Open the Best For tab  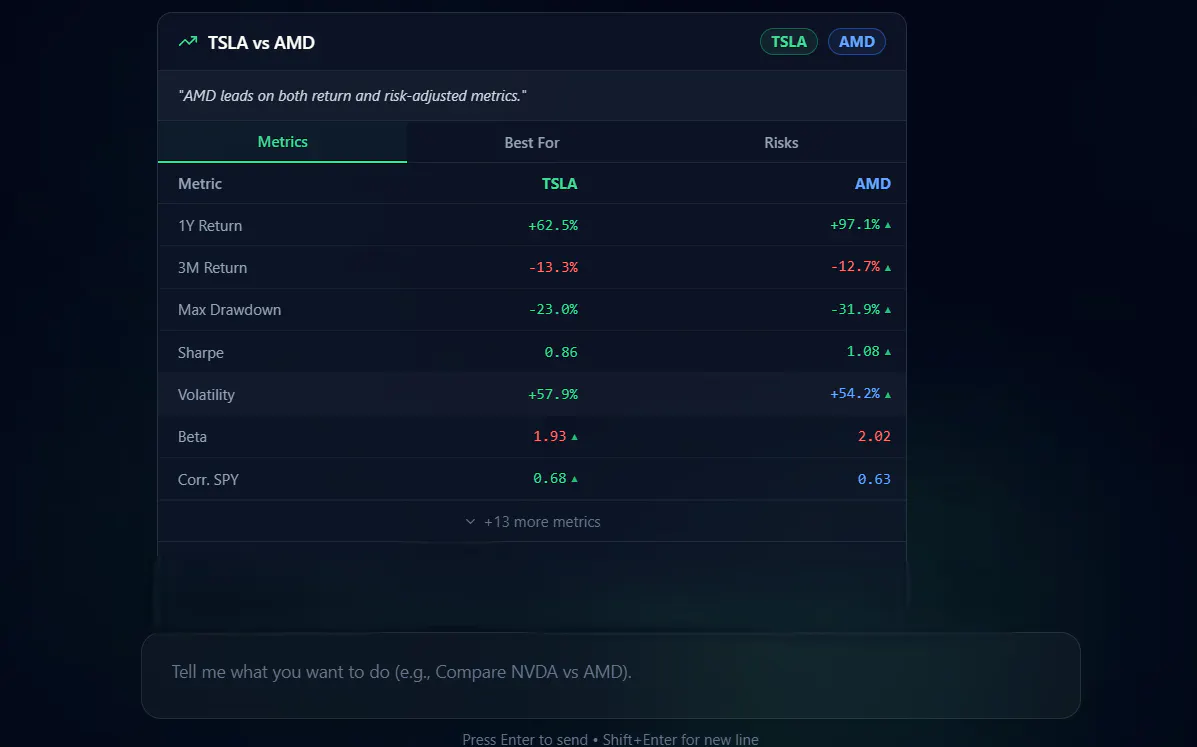coord(531,143)
